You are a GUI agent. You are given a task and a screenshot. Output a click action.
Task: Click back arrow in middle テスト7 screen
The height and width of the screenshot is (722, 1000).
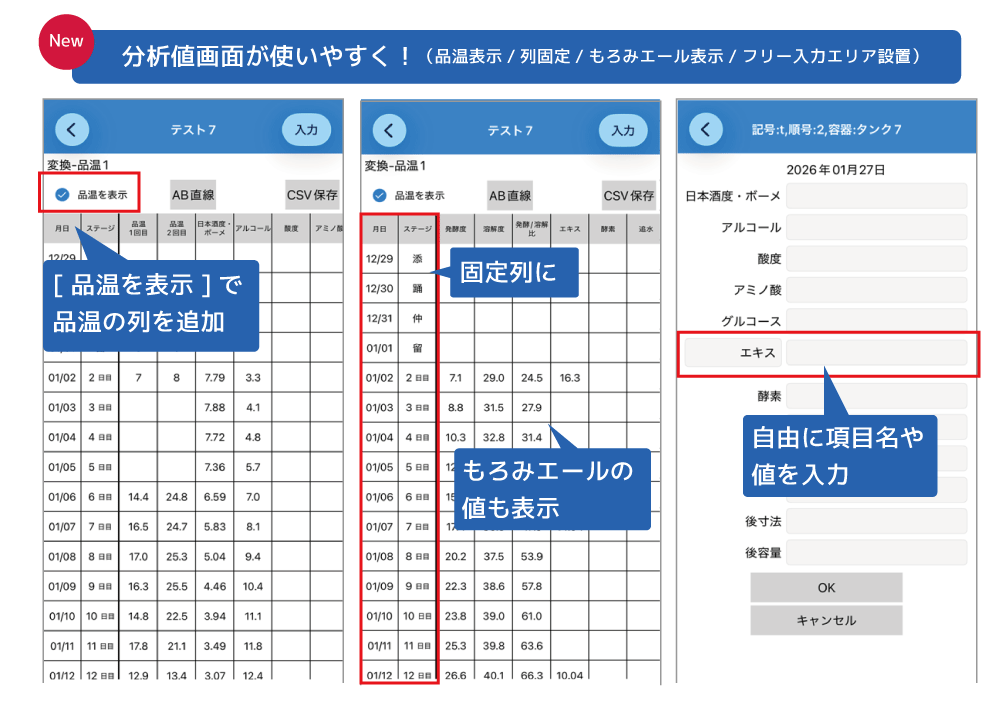tap(389, 130)
